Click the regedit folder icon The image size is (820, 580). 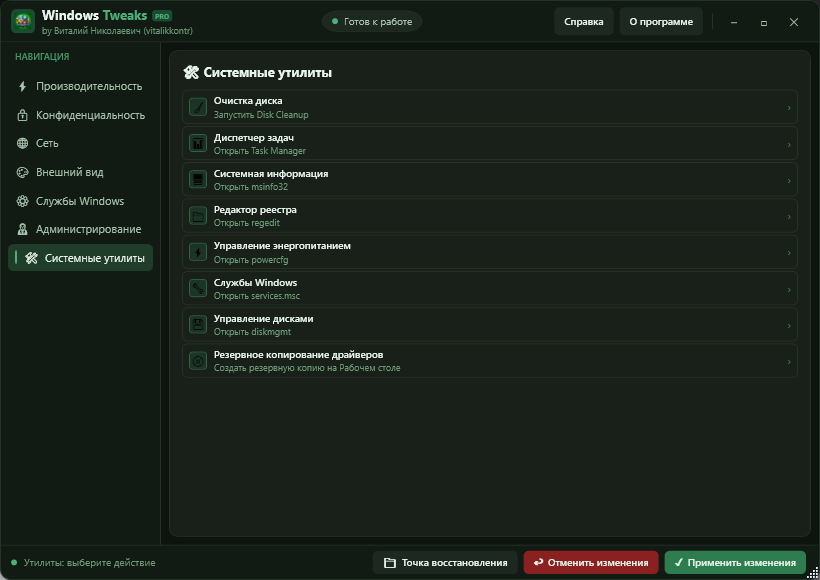click(198, 216)
